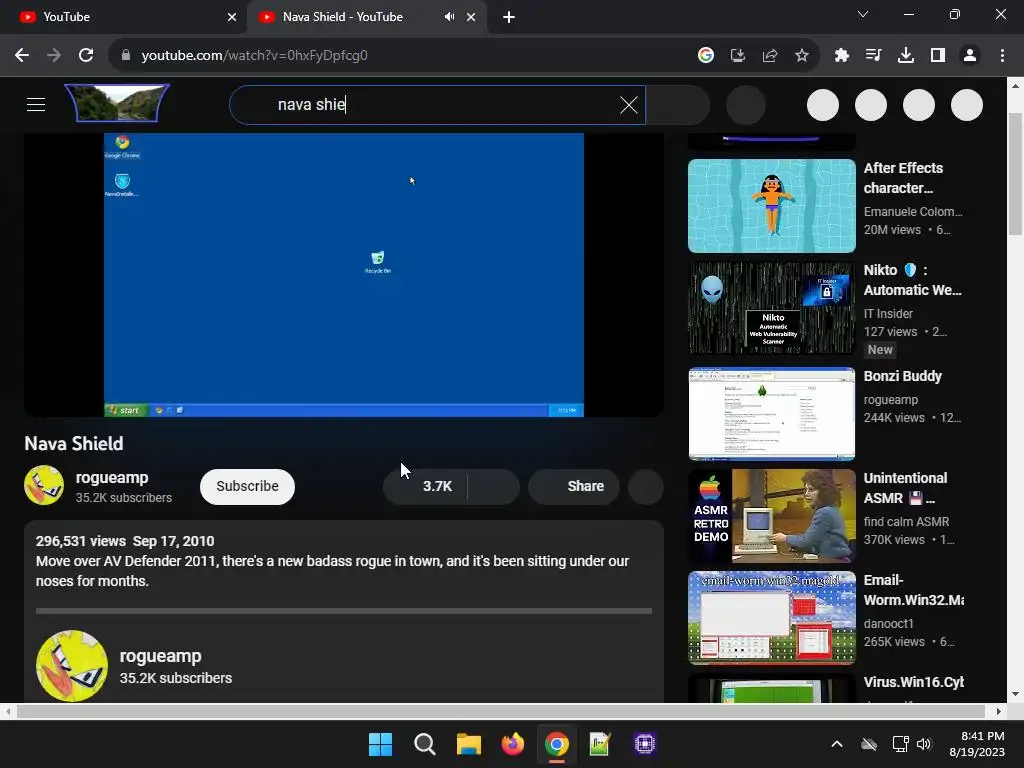Open rogueamp channel avatar beside Subscribe
This screenshot has height=768, width=1024.
pyautogui.click(x=44, y=485)
